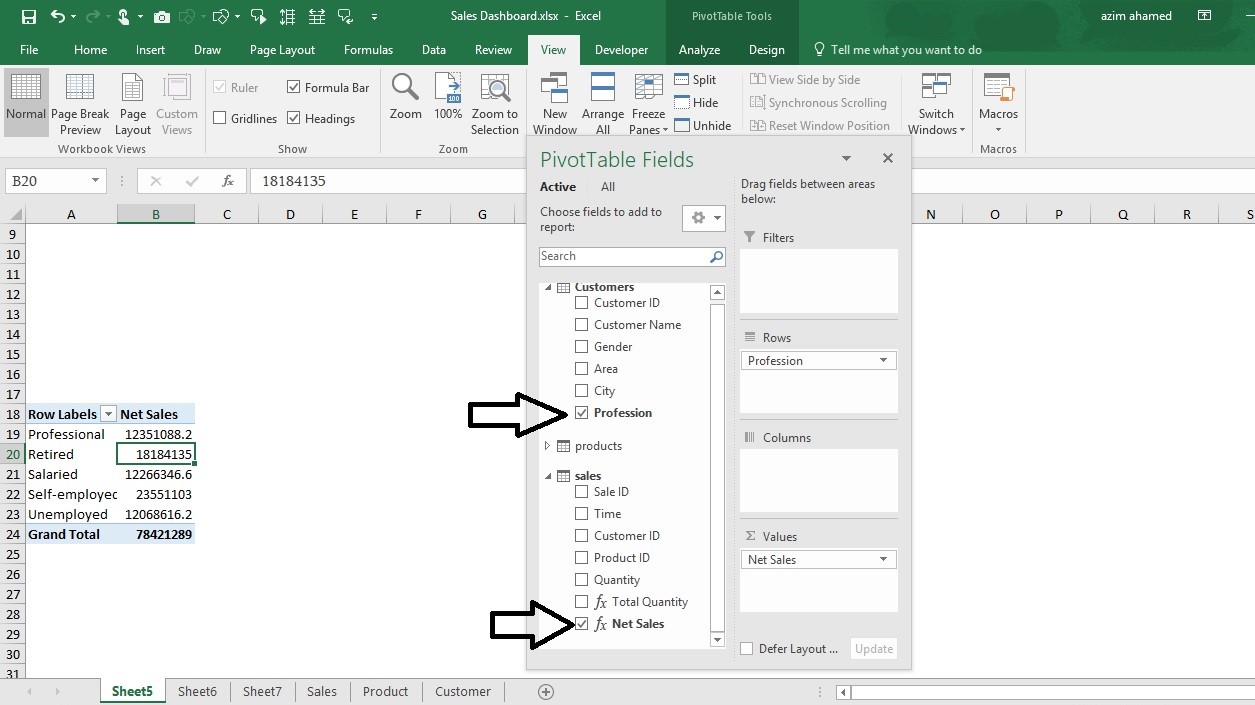This screenshot has width=1255, height=705.
Task: Click the azim ahamed account name
Action: tap(1136, 16)
